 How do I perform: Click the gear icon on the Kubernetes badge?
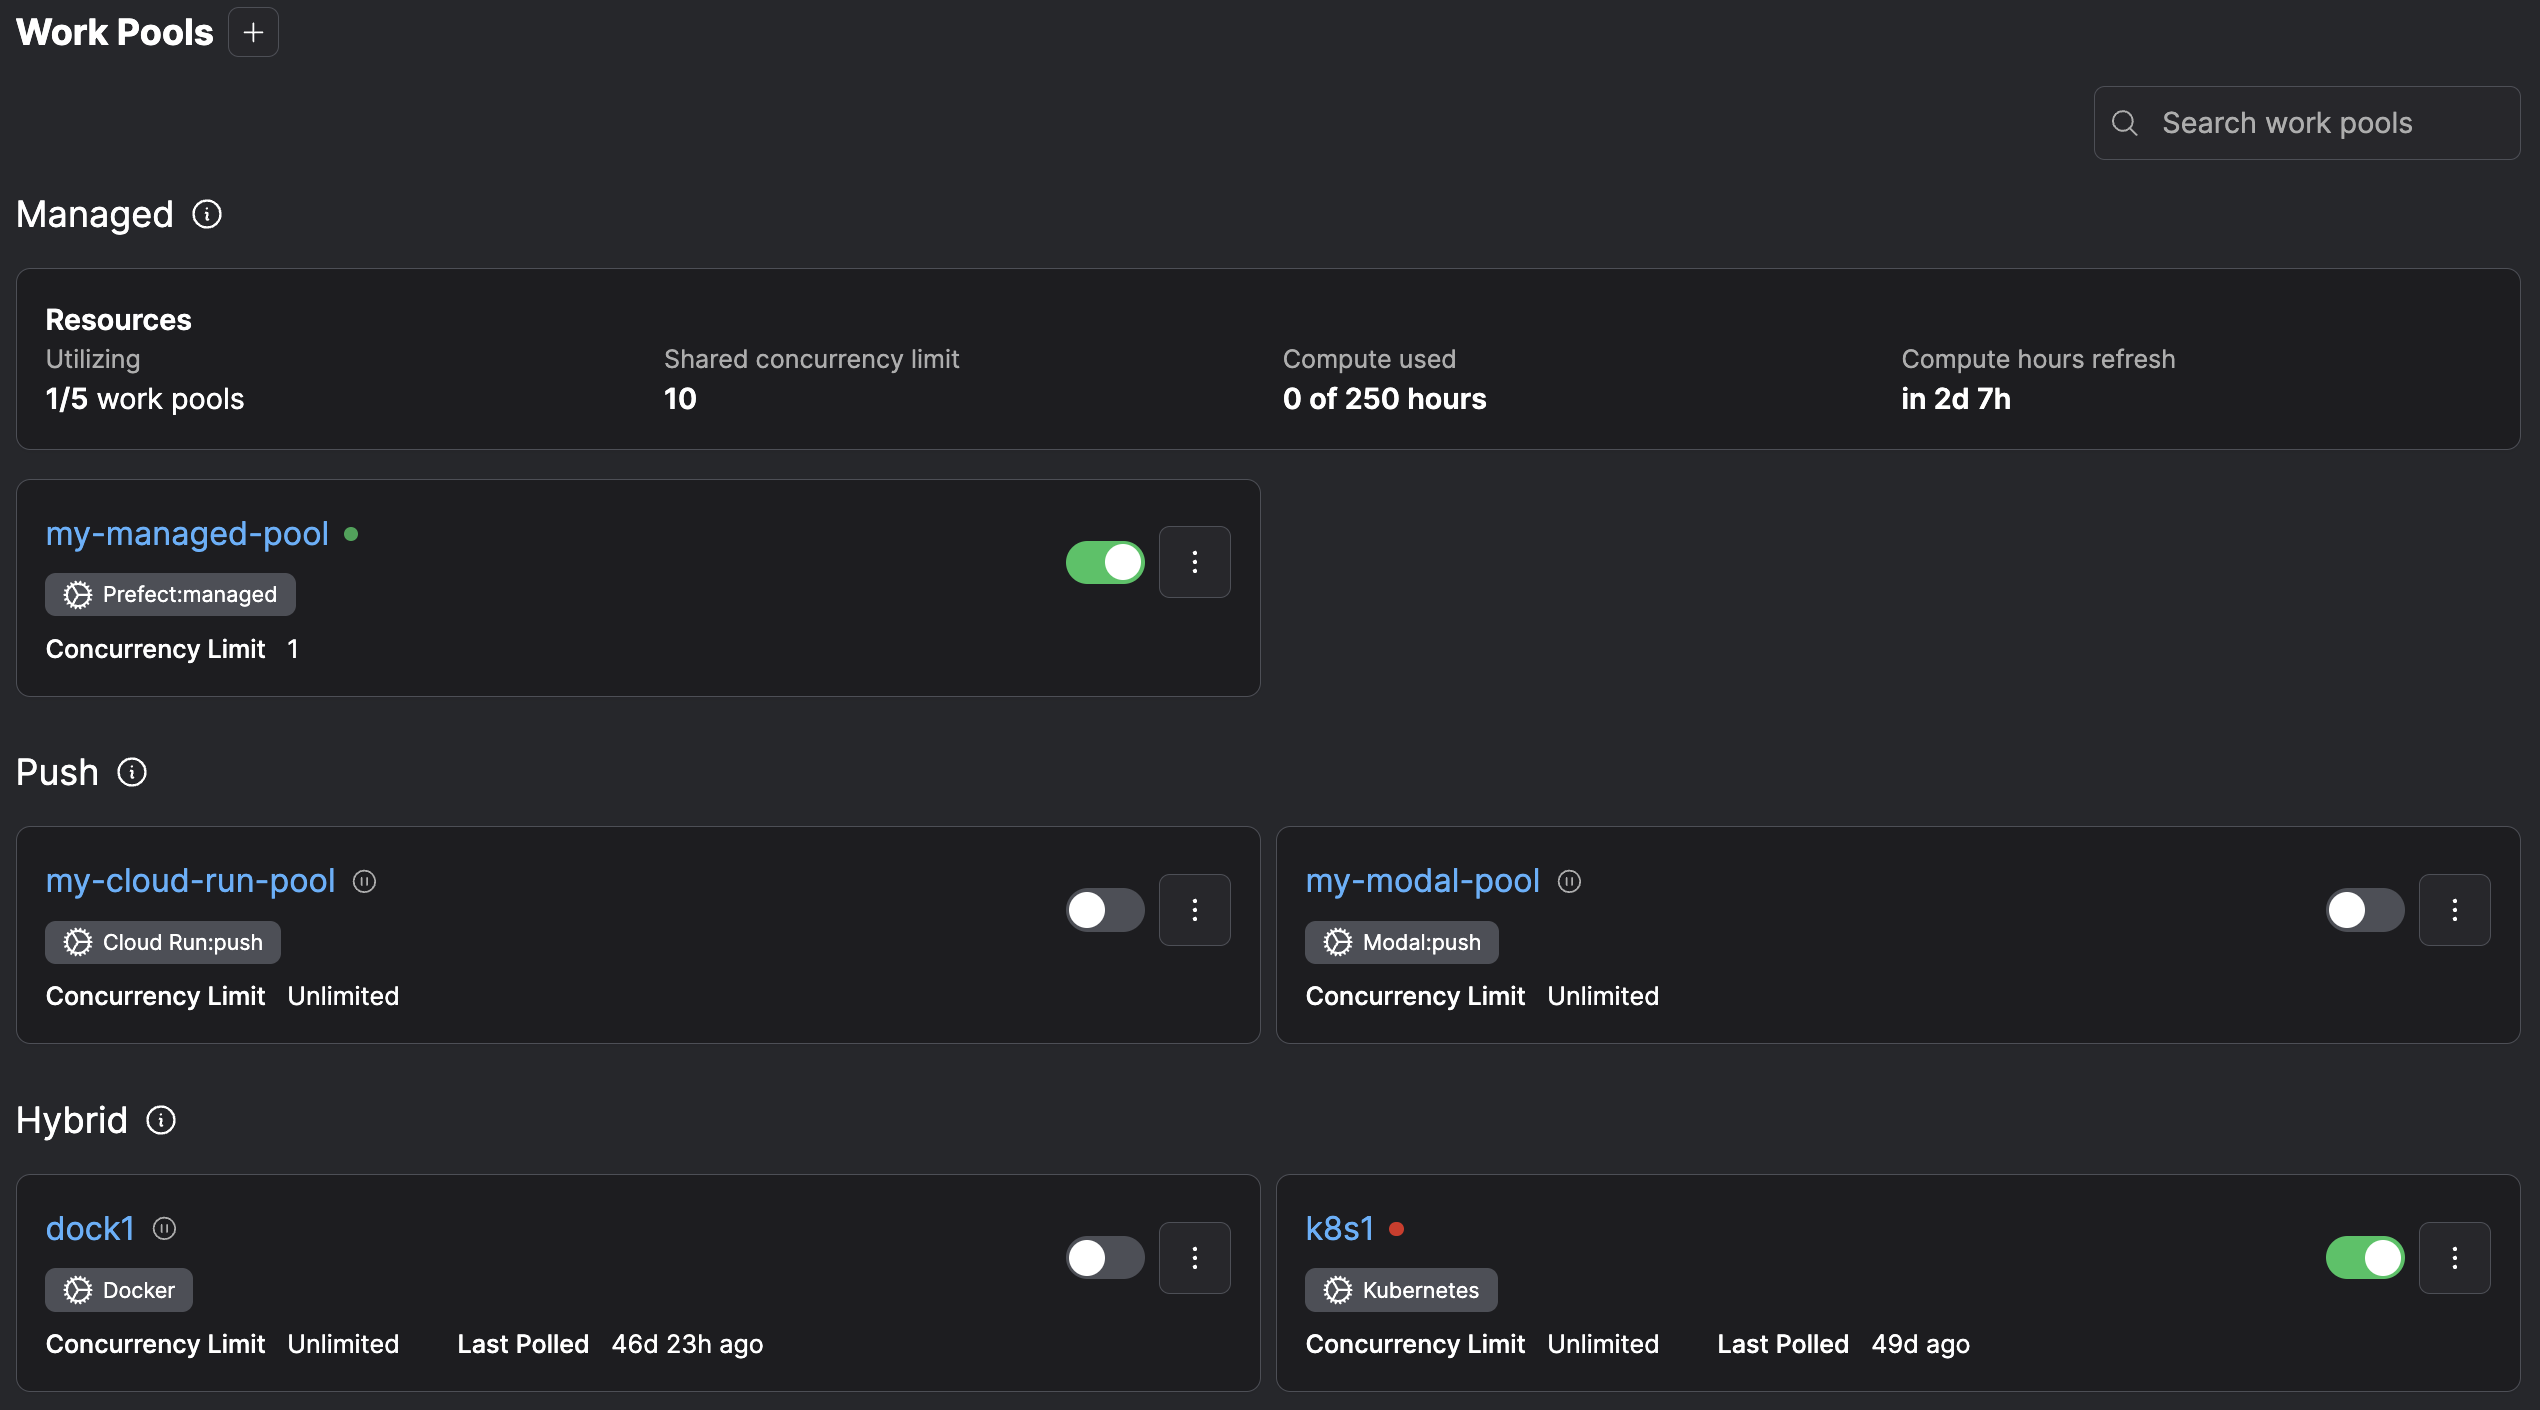click(1336, 1290)
